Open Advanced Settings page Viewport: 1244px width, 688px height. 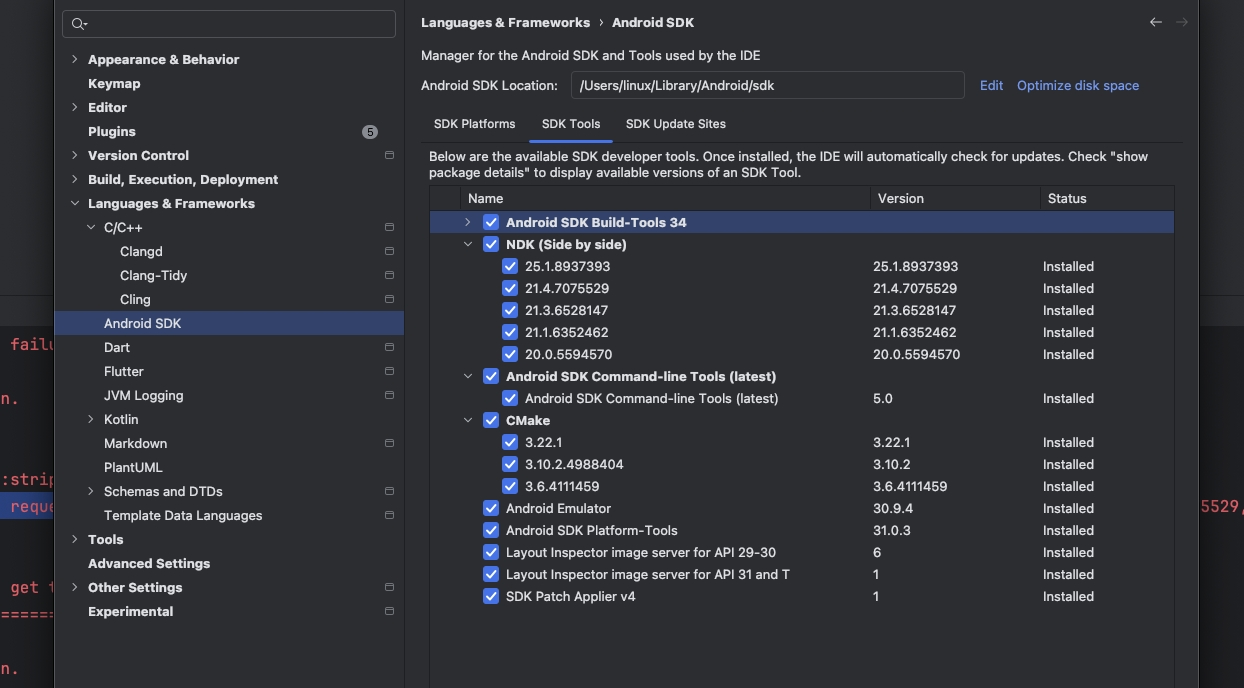[x=149, y=564]
